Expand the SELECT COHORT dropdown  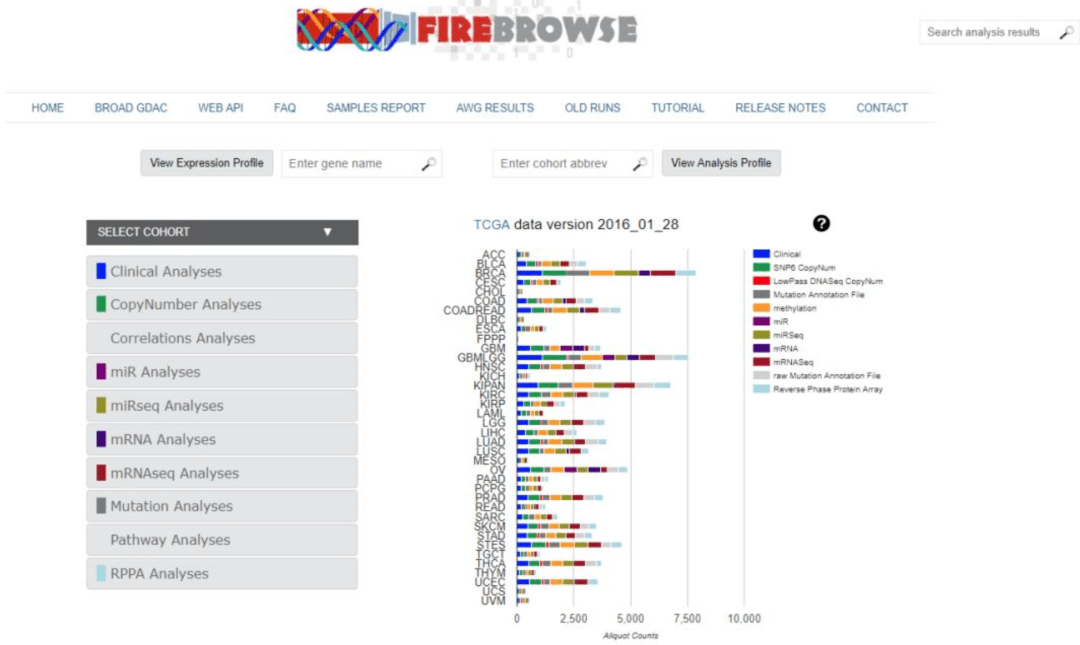(x=222, y=232)
